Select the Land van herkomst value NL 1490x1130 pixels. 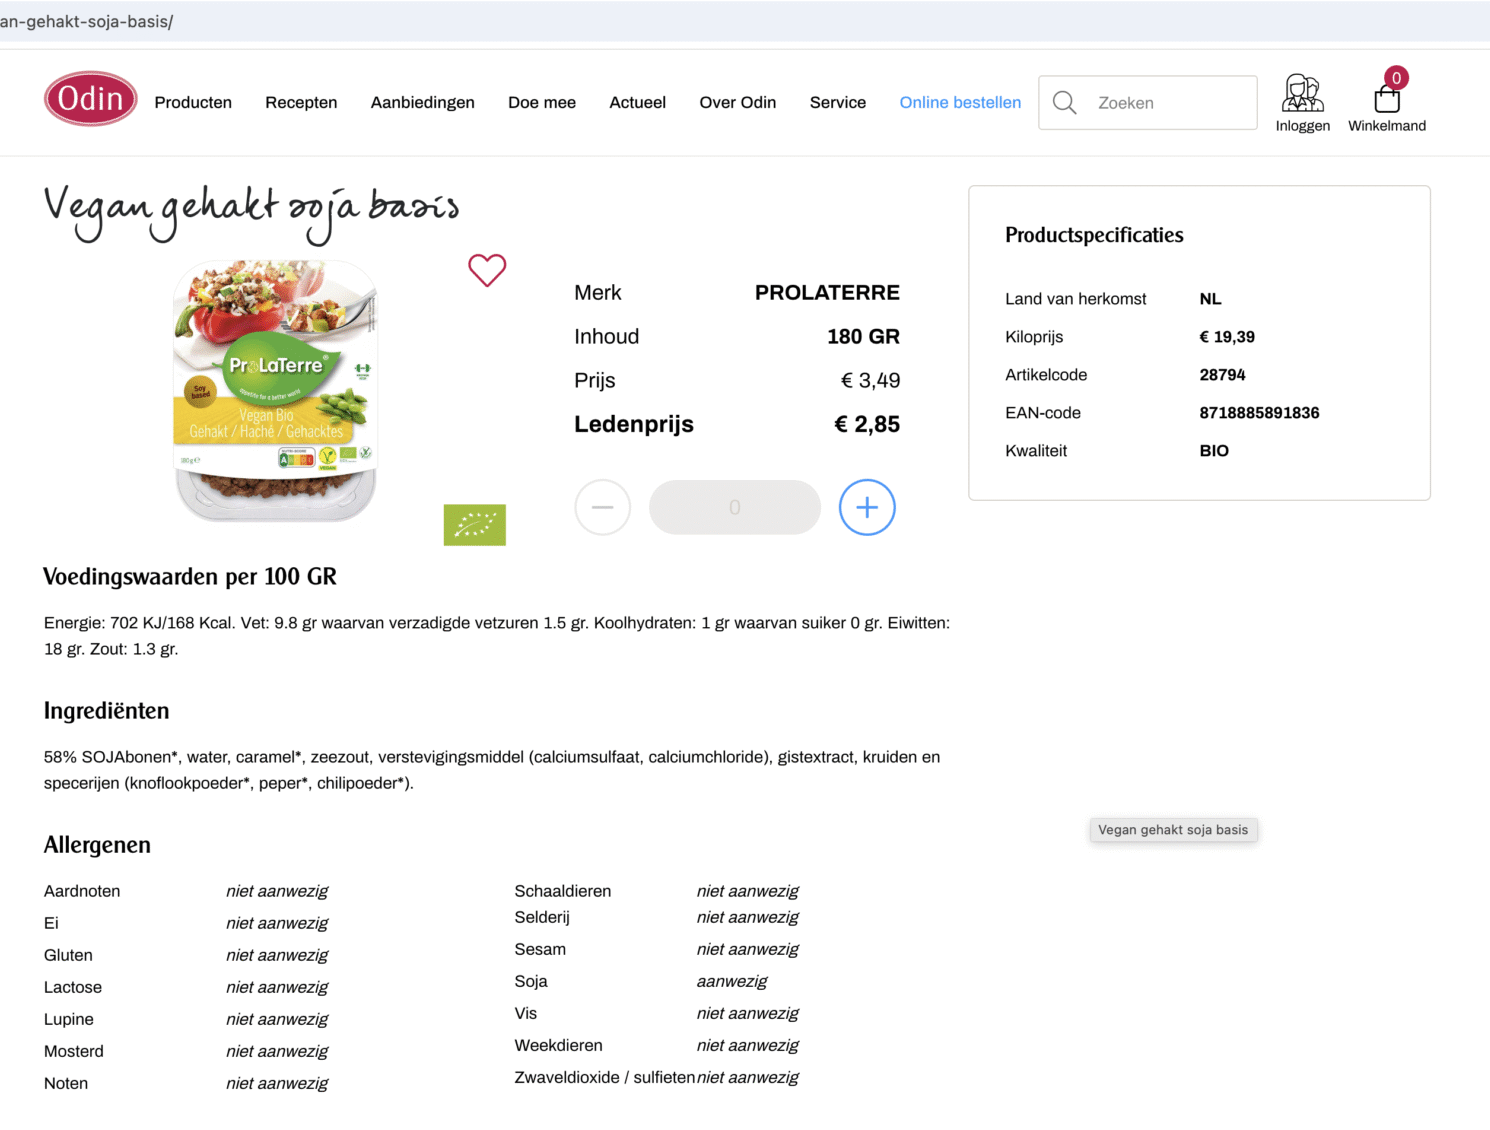[1210, 299]
